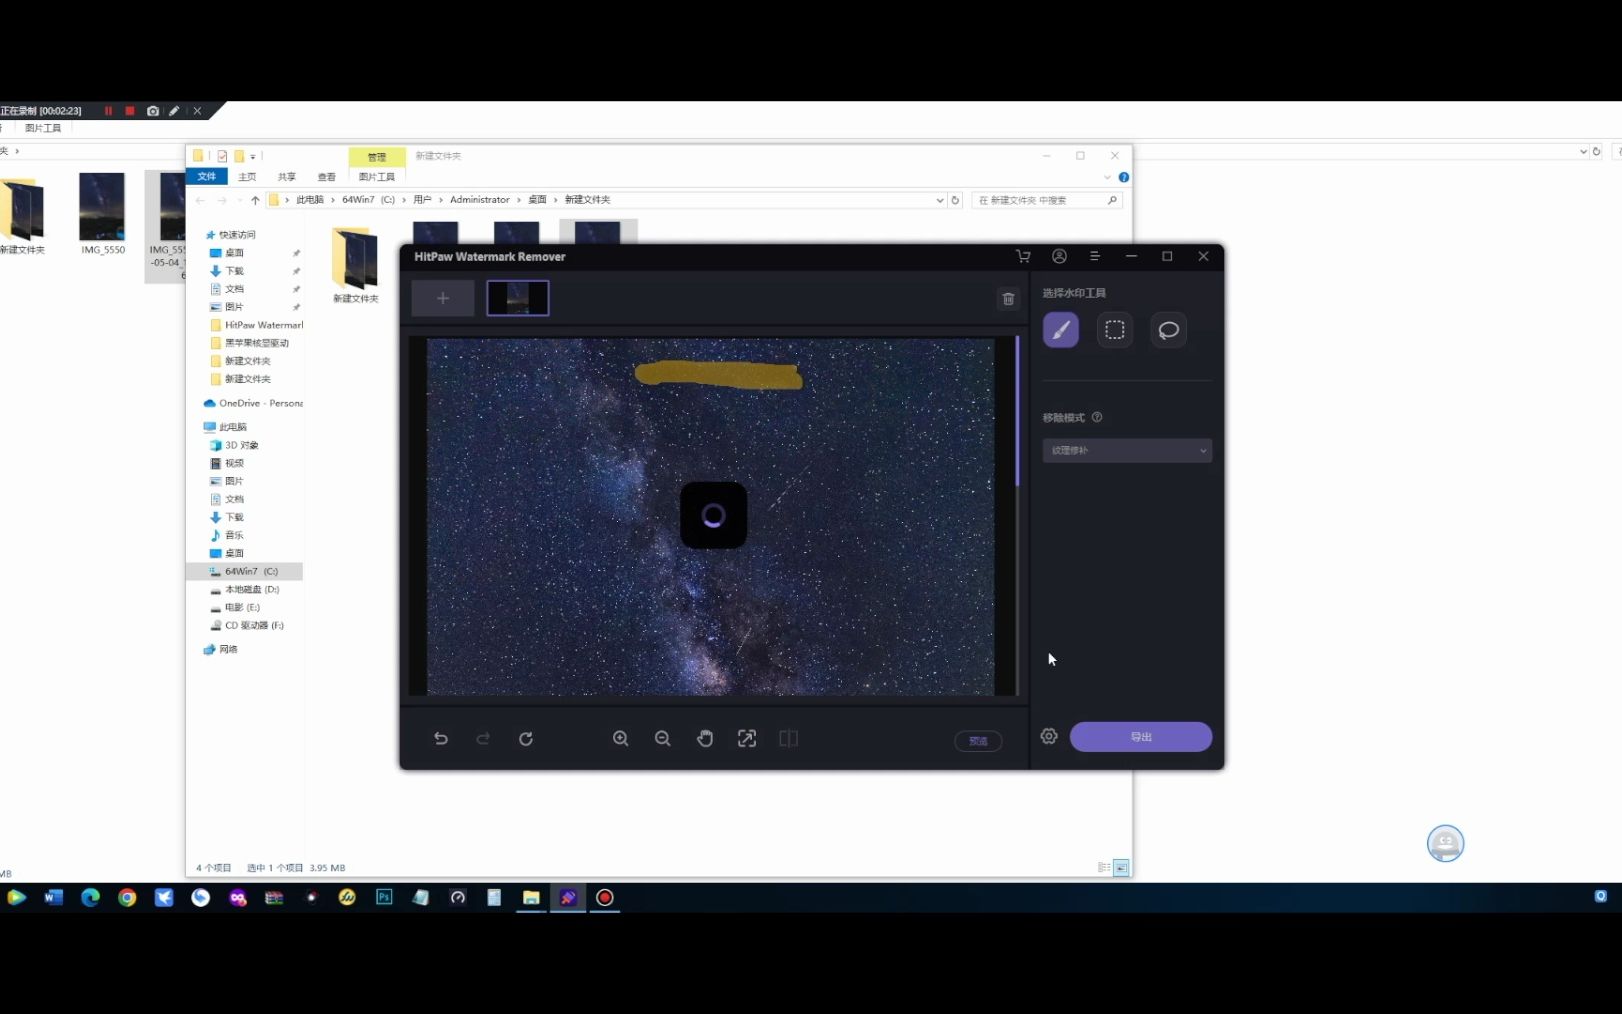Open the 文件 tab in Explorer
This screenshot has height=1014, width=1622.
[x=207, y=176]
